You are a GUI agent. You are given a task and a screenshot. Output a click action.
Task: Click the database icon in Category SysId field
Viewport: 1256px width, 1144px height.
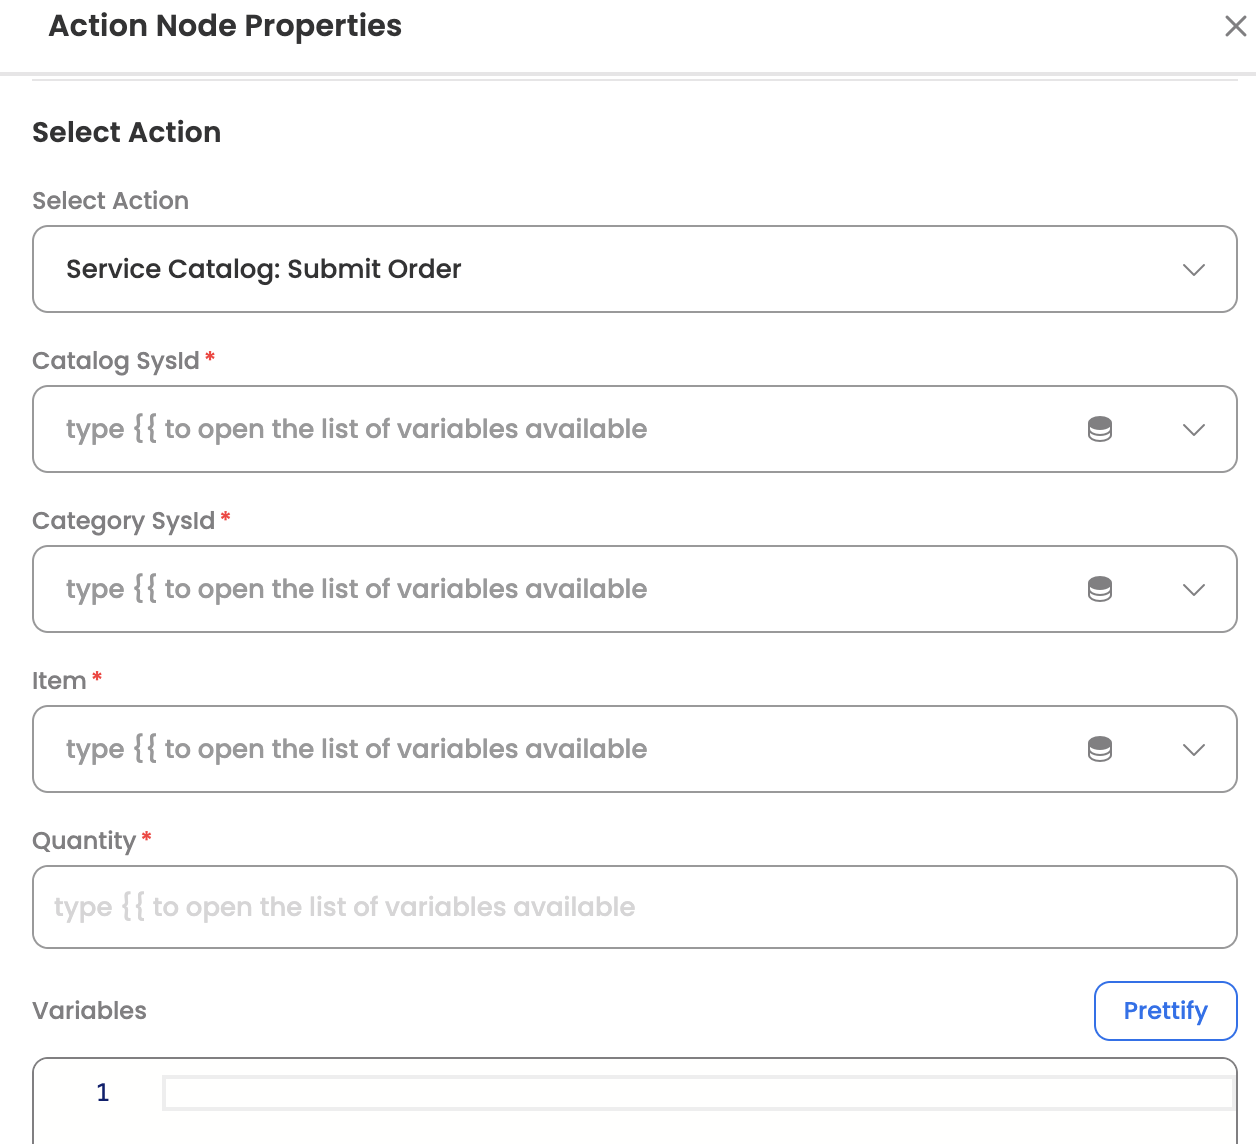pyautogui.click(x=1100, y=589)
